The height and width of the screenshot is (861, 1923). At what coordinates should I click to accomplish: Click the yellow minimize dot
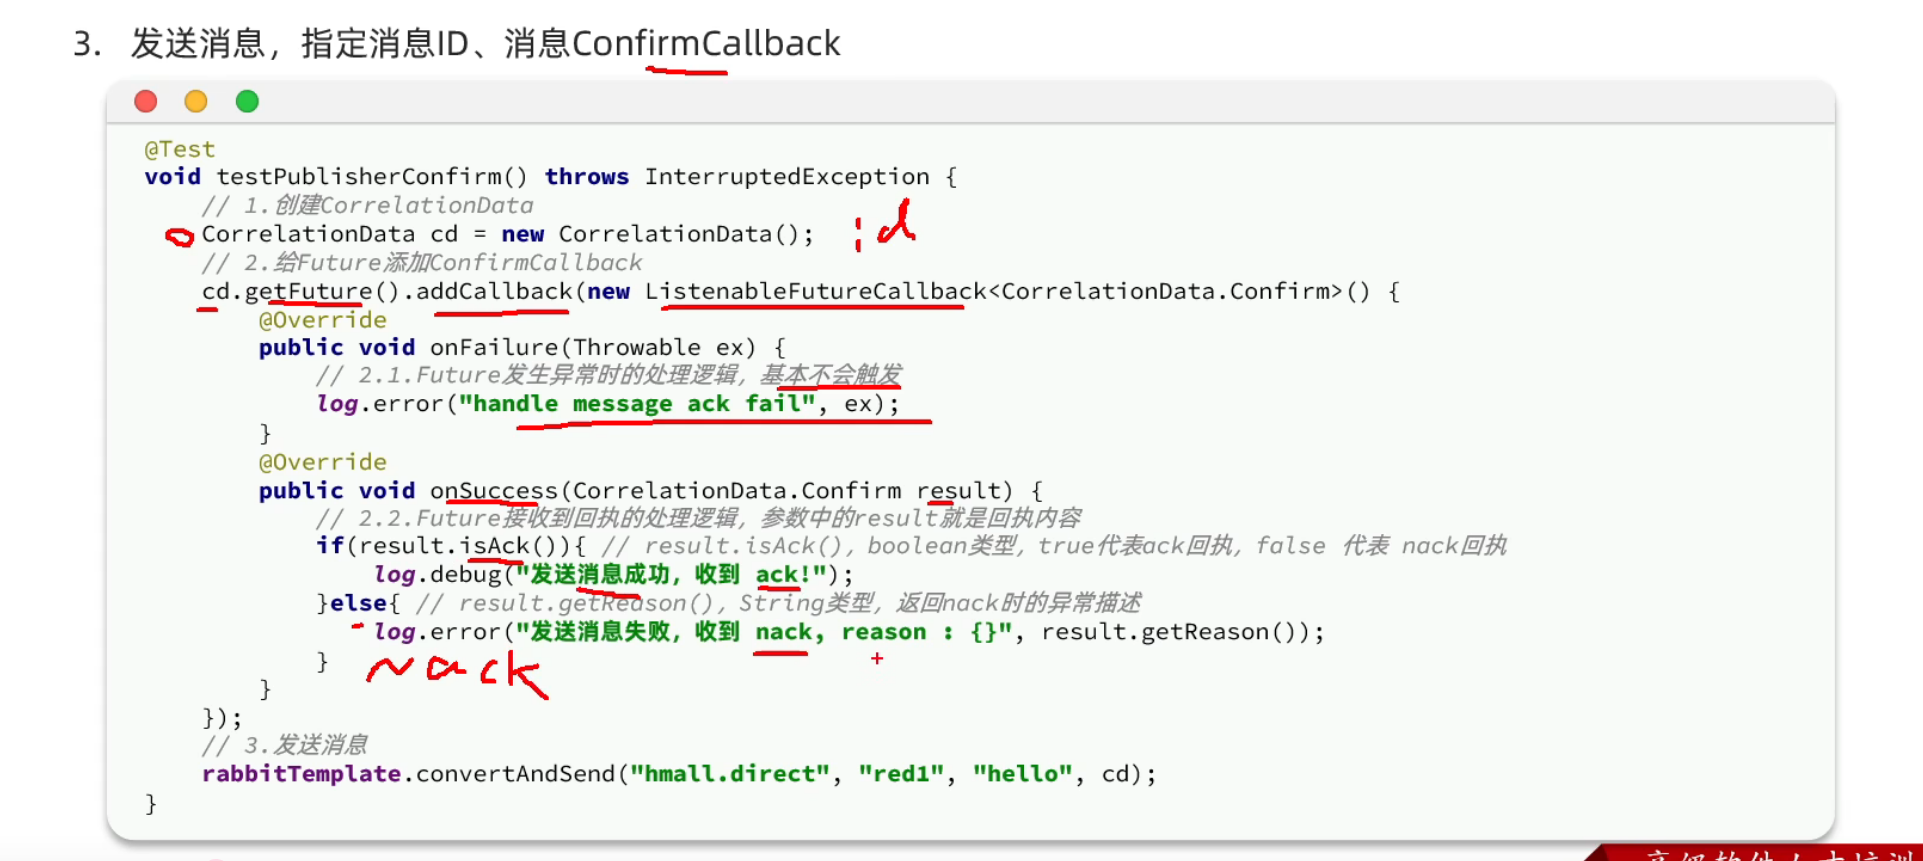[x=196, y=101]
